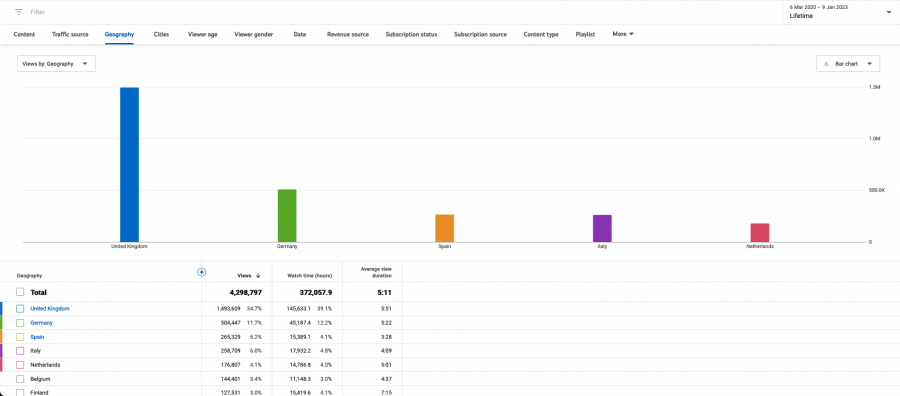Click the United Kingdom views 1,493,609

[228, 309]
